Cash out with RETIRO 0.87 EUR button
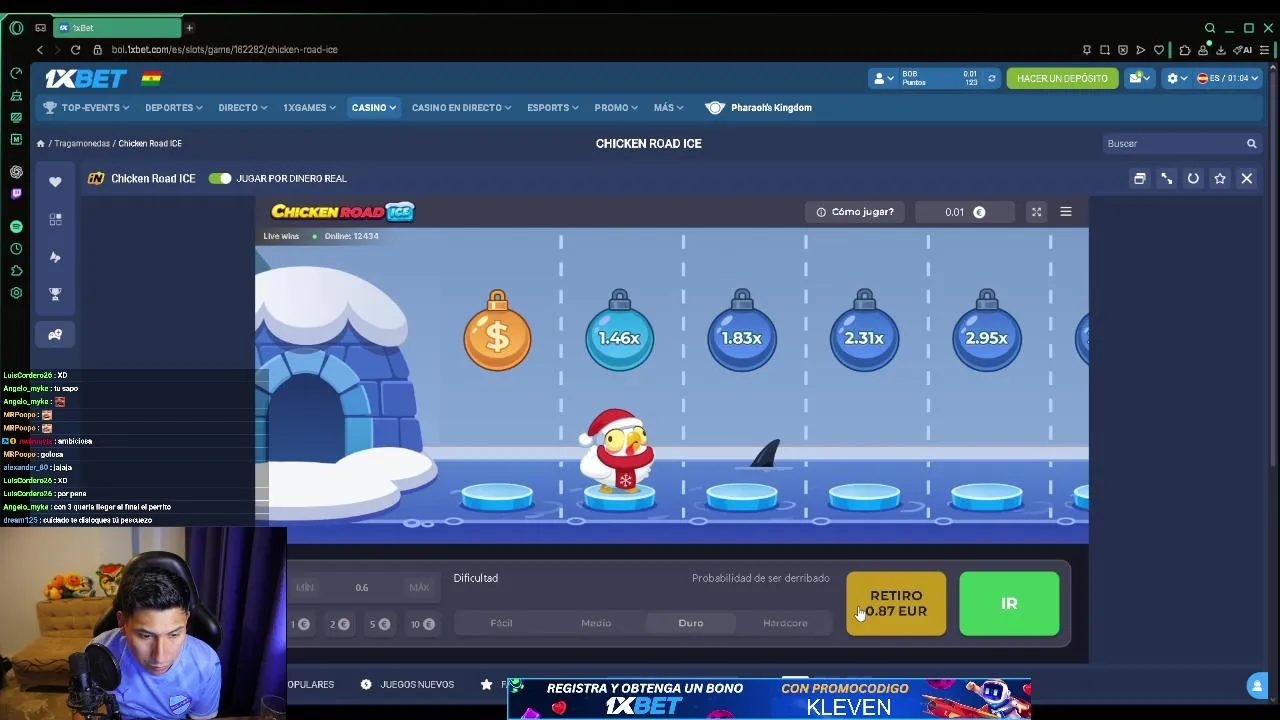Viewport: 1280px width, 720px height. point(896,604)
